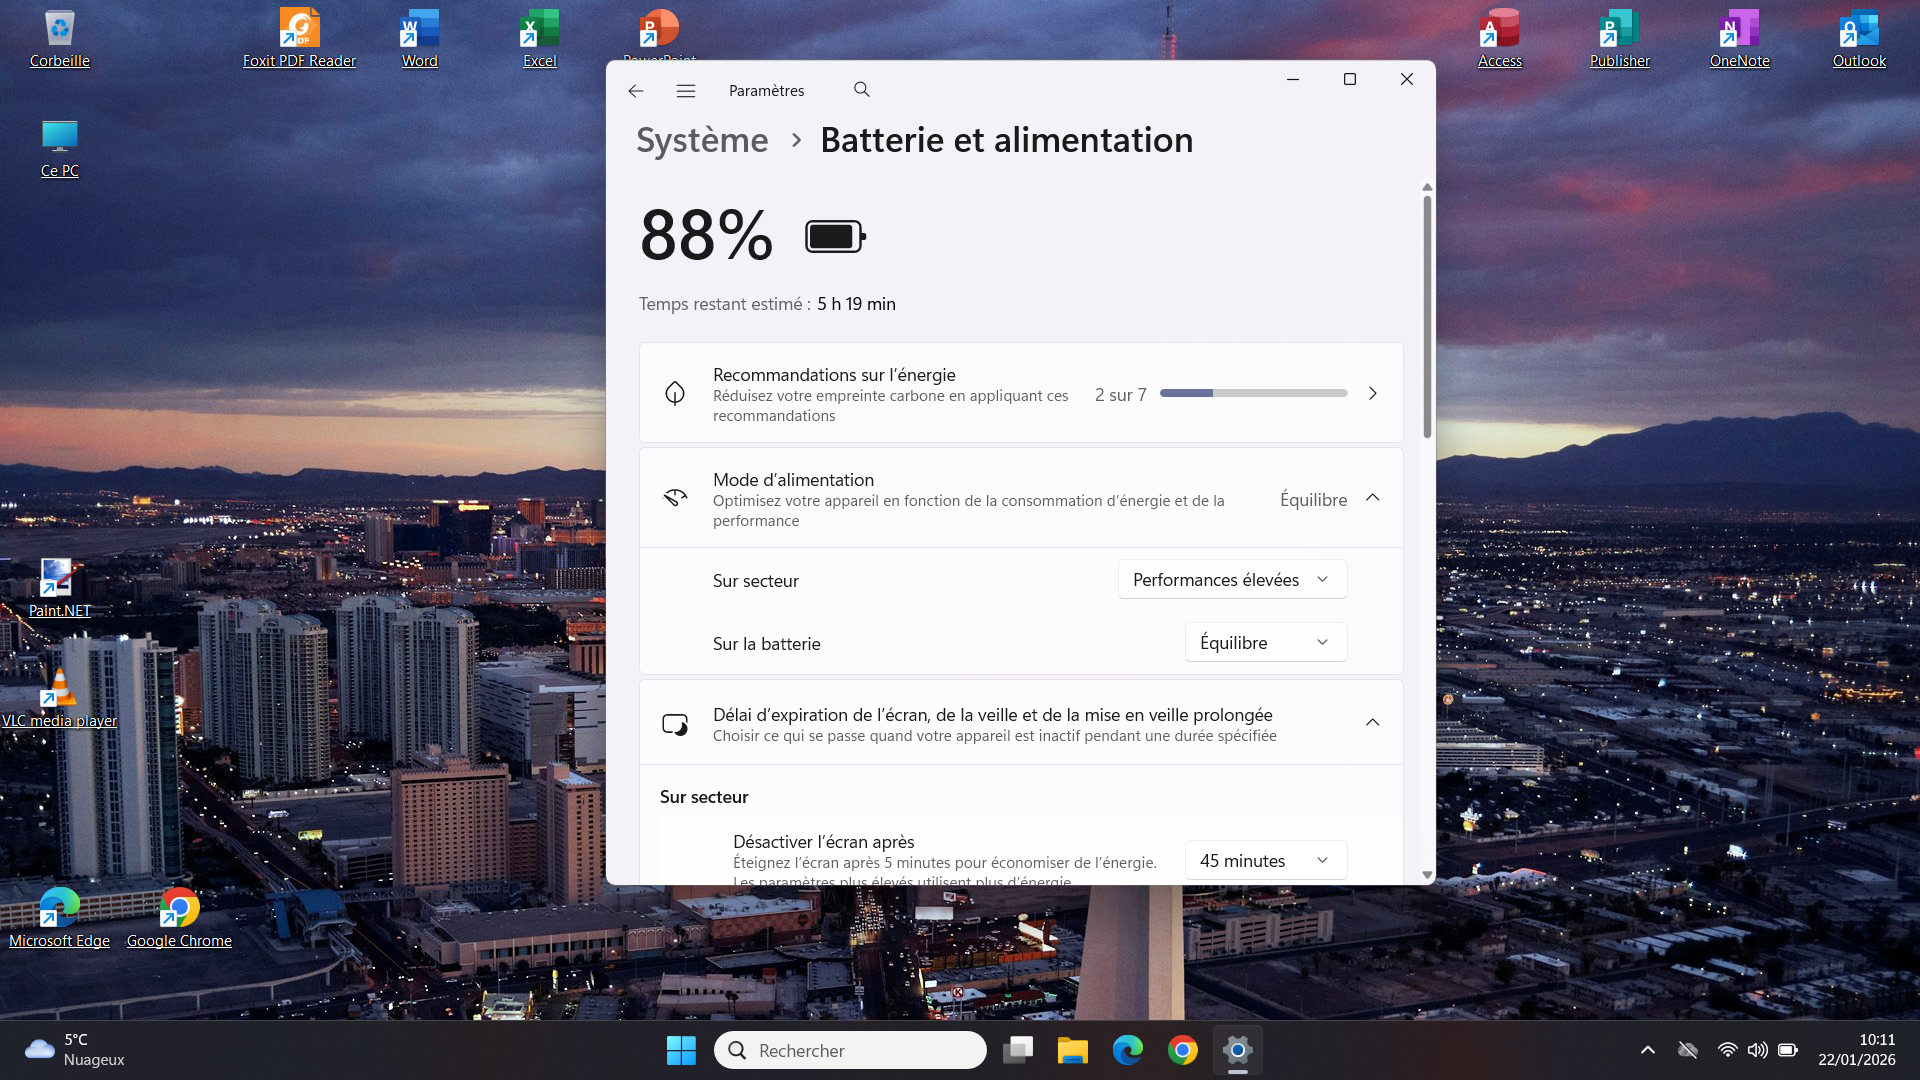The image size is (1920, 1080).
Task: Open weather widget showing 5°C Nuageux
Action: click(x=75, y=1050)
